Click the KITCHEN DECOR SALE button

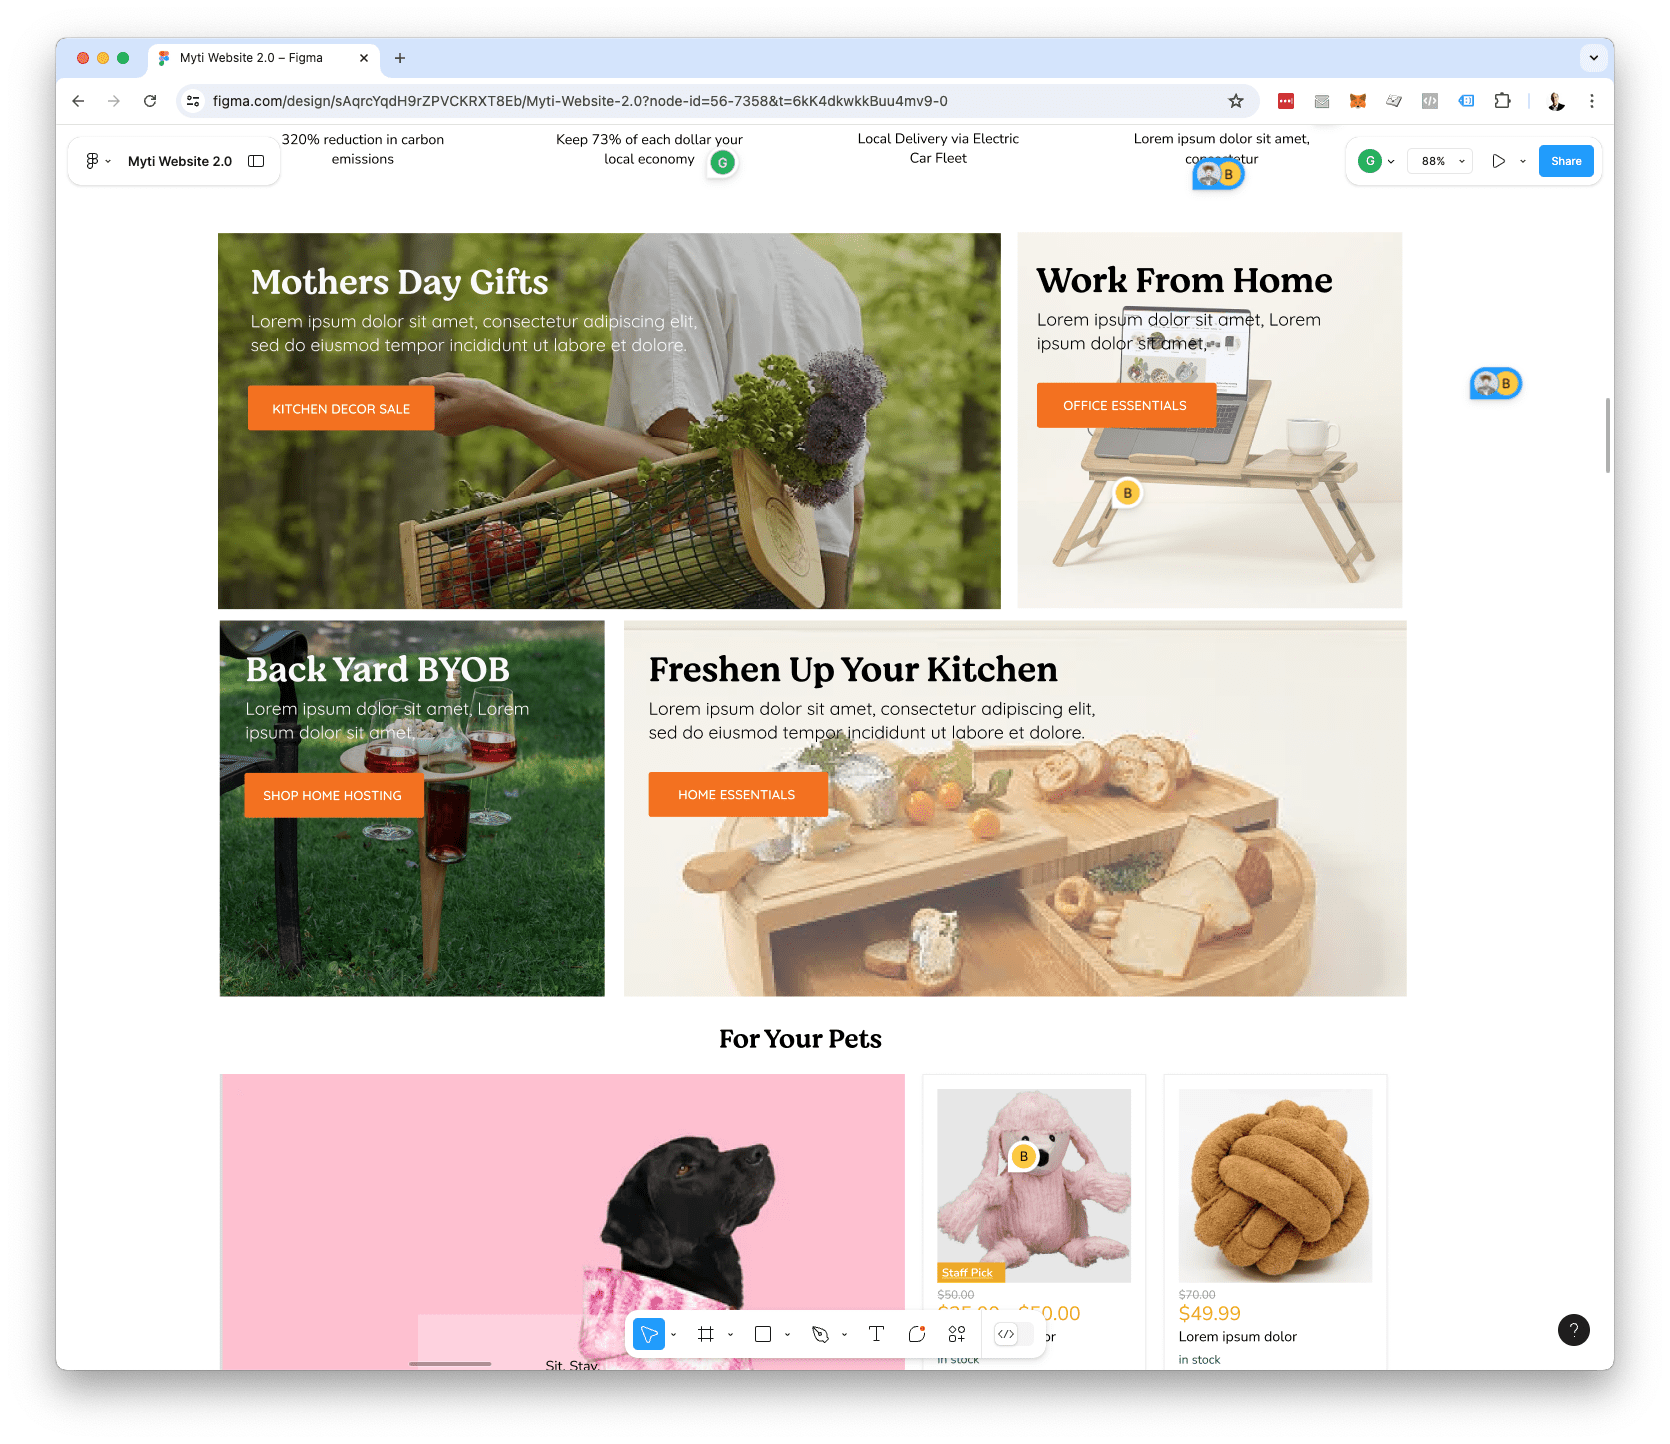click(341, 408)
